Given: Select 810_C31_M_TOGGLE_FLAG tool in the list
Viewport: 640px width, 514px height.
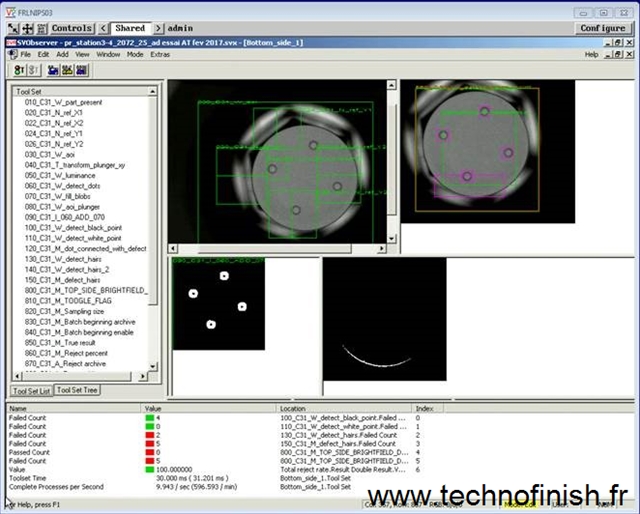Looking at the screenshot, I should point(71,301).
